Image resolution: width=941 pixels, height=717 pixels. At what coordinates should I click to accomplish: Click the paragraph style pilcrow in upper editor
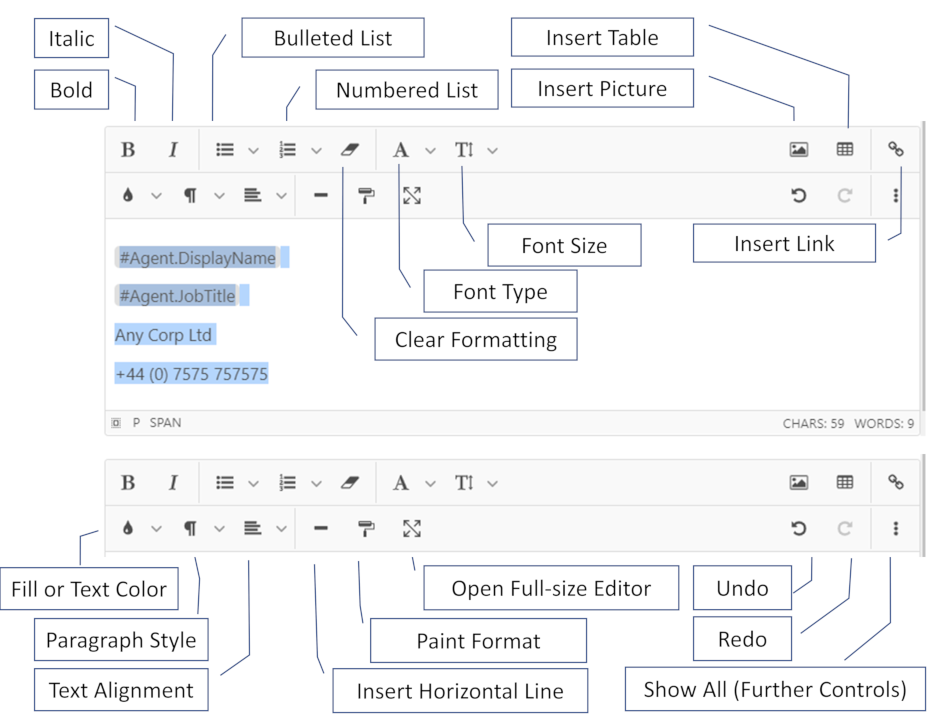coord(190,195)
